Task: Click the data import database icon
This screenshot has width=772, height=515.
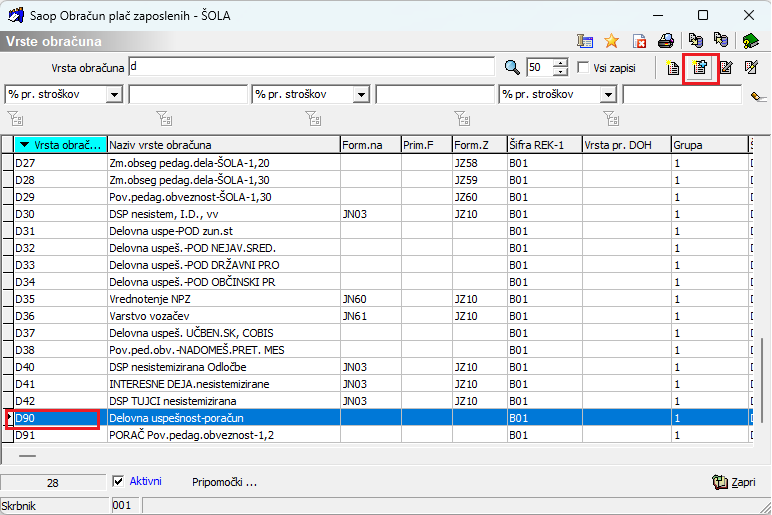Action: pos(720,40)
